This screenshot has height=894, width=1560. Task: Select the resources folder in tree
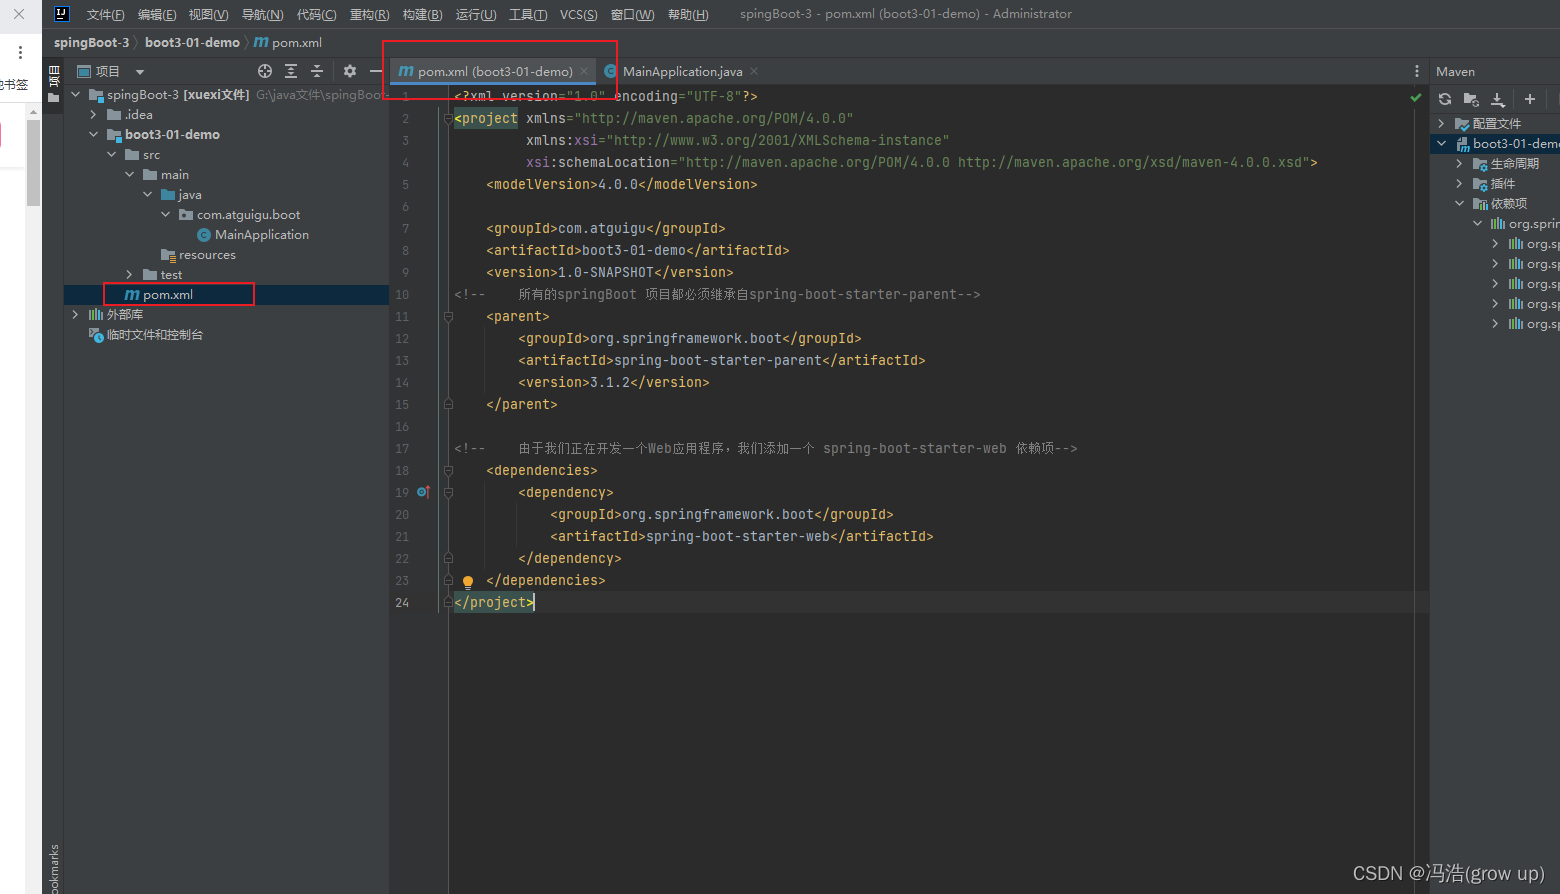[x=207, y=255]
